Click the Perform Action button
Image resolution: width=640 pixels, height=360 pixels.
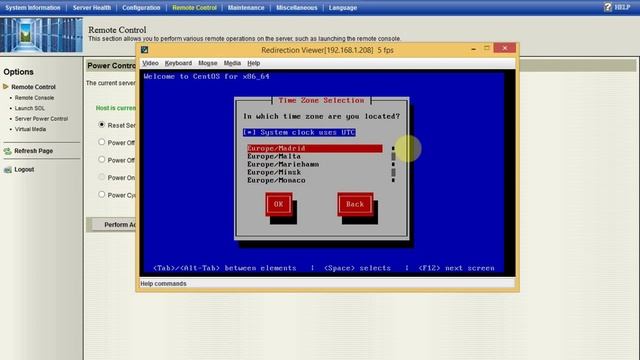pyautogui.click(x=113, y=224)
